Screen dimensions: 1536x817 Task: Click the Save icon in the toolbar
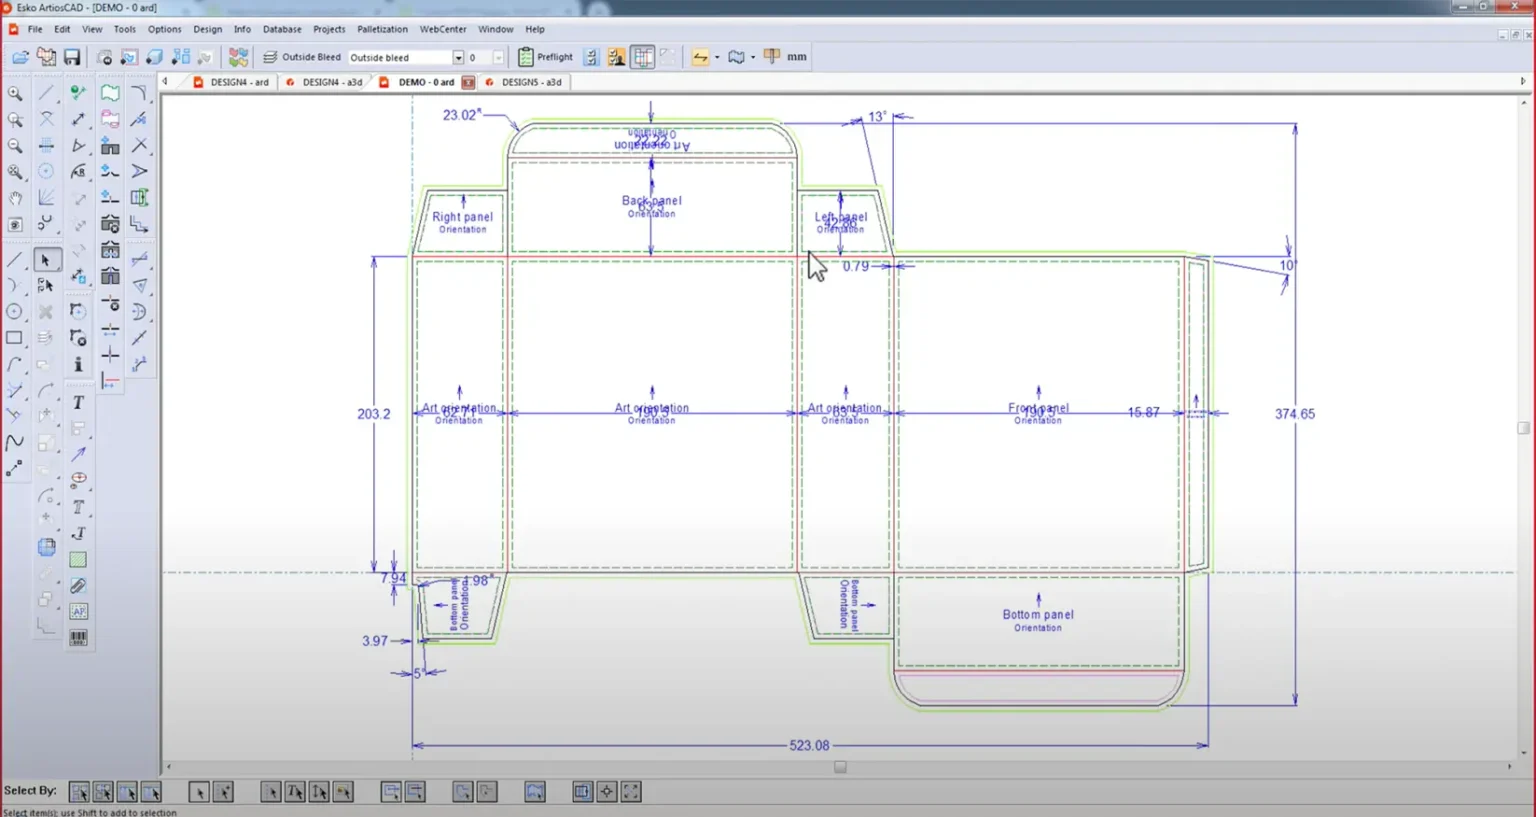71,57
